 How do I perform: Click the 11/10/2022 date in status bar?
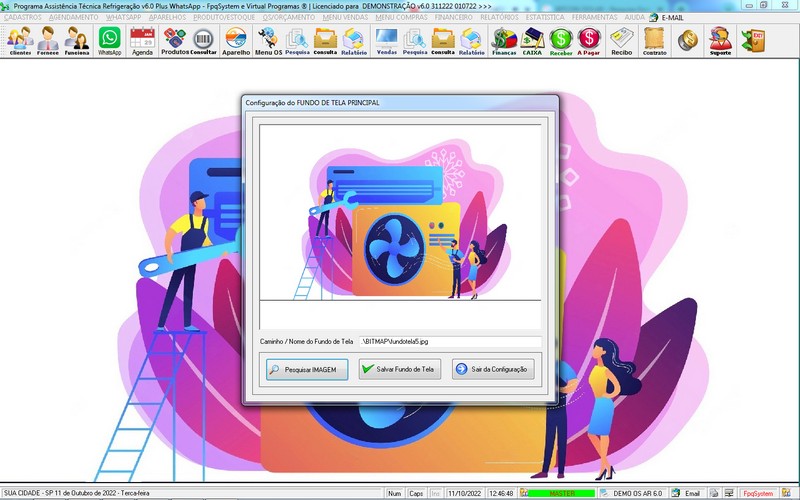464,493
